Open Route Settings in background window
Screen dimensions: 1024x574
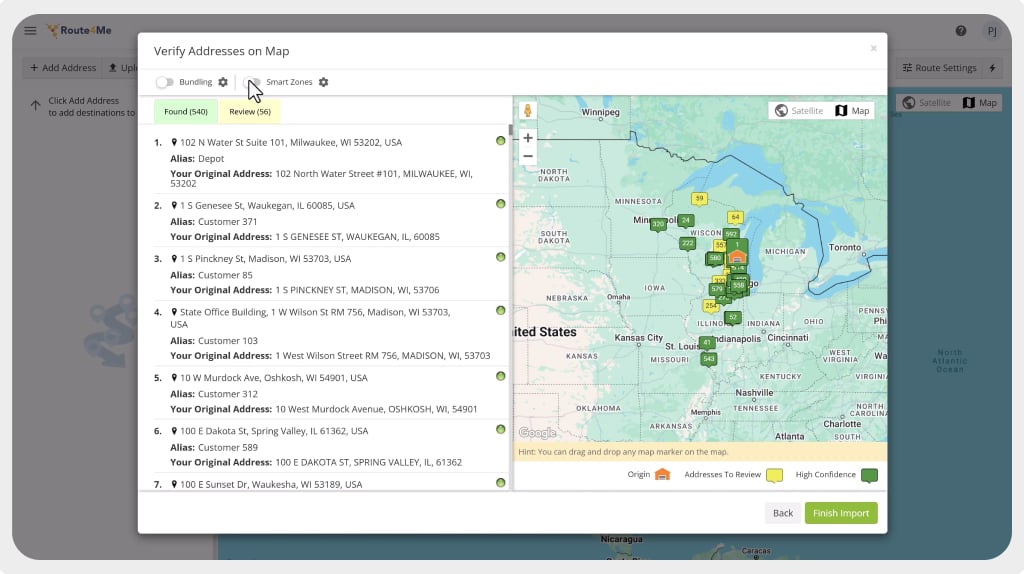(939, 68)
